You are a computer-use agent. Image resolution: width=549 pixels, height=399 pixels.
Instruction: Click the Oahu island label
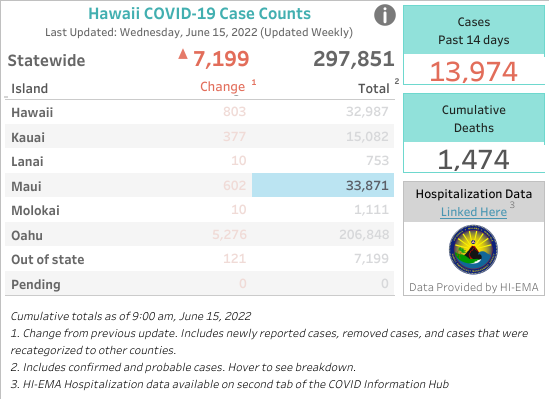point(27,235)
